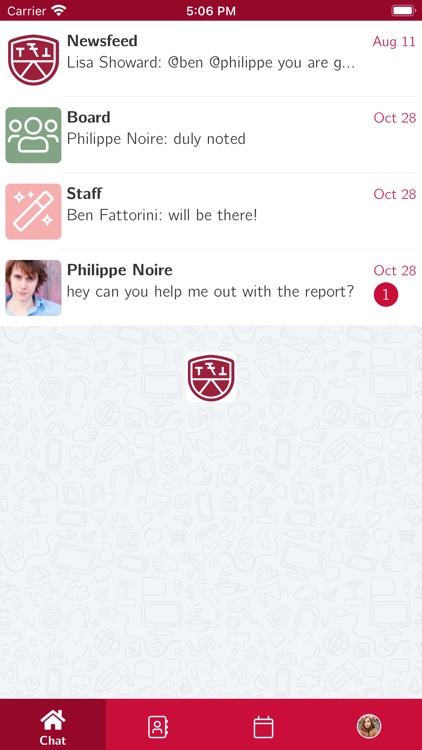Tap the pink Staff magic wand icon
This screenshot has width=422, height=750.
[x=33, y=211]
